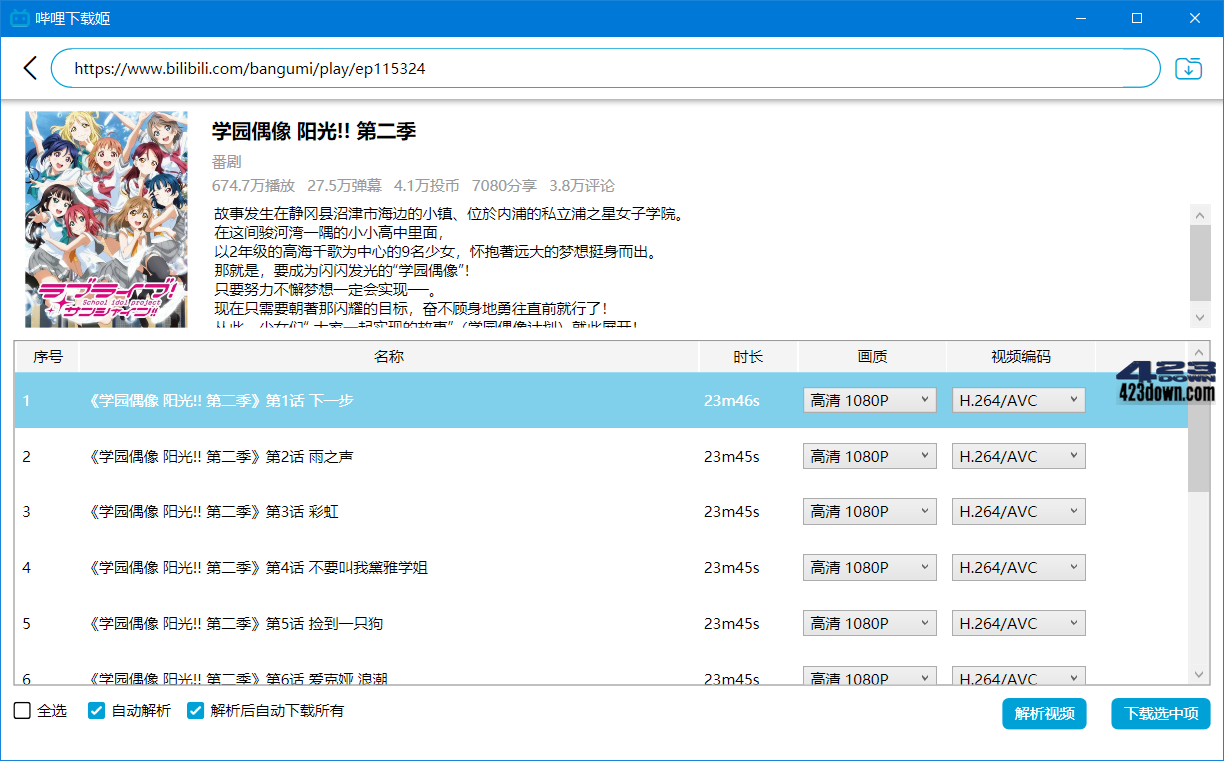
Task: Disable the 自动解析 checkbox
Action: [96, 710]
